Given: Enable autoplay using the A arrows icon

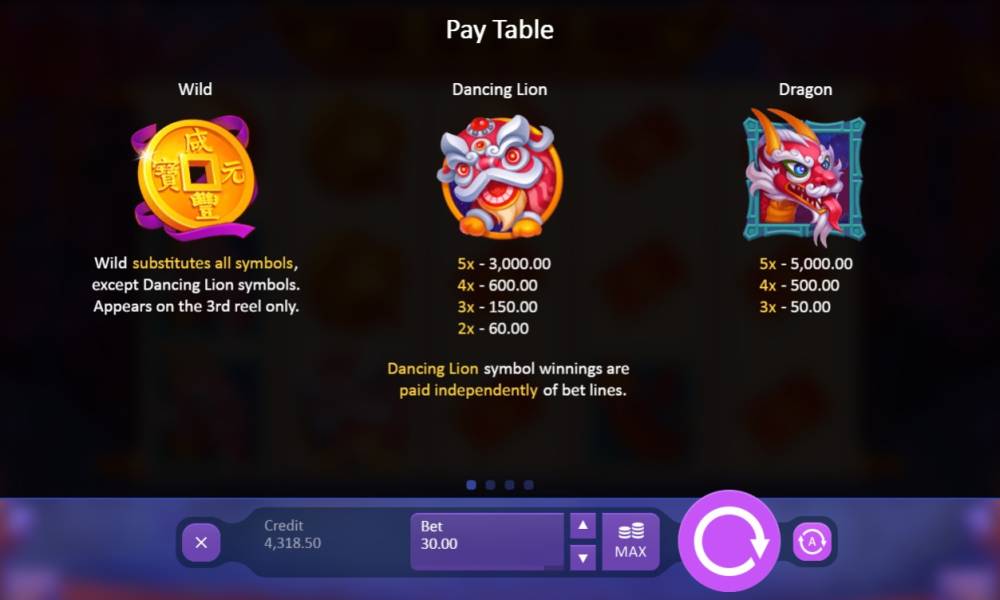Looking at the screenshot, I should tap(812, 542).
